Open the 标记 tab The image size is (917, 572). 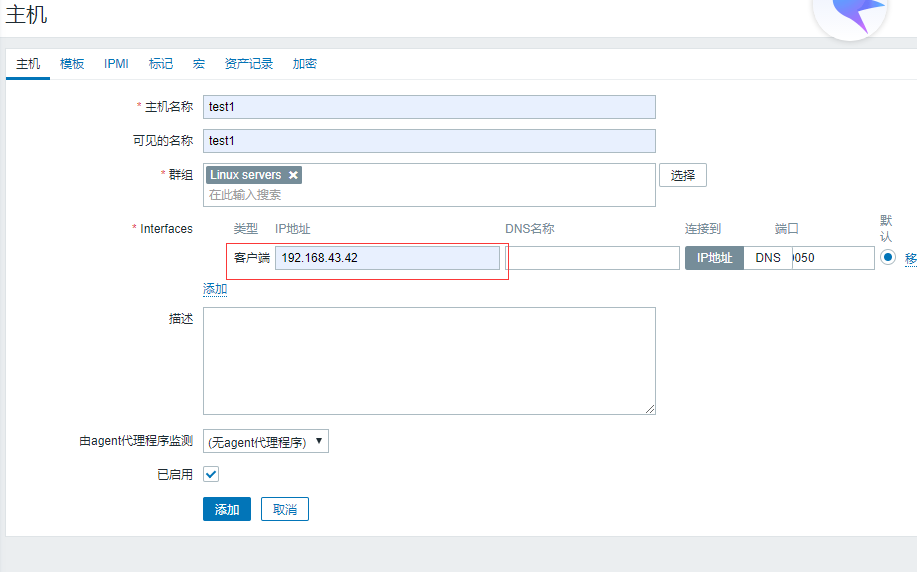click(x=161, y=64)
